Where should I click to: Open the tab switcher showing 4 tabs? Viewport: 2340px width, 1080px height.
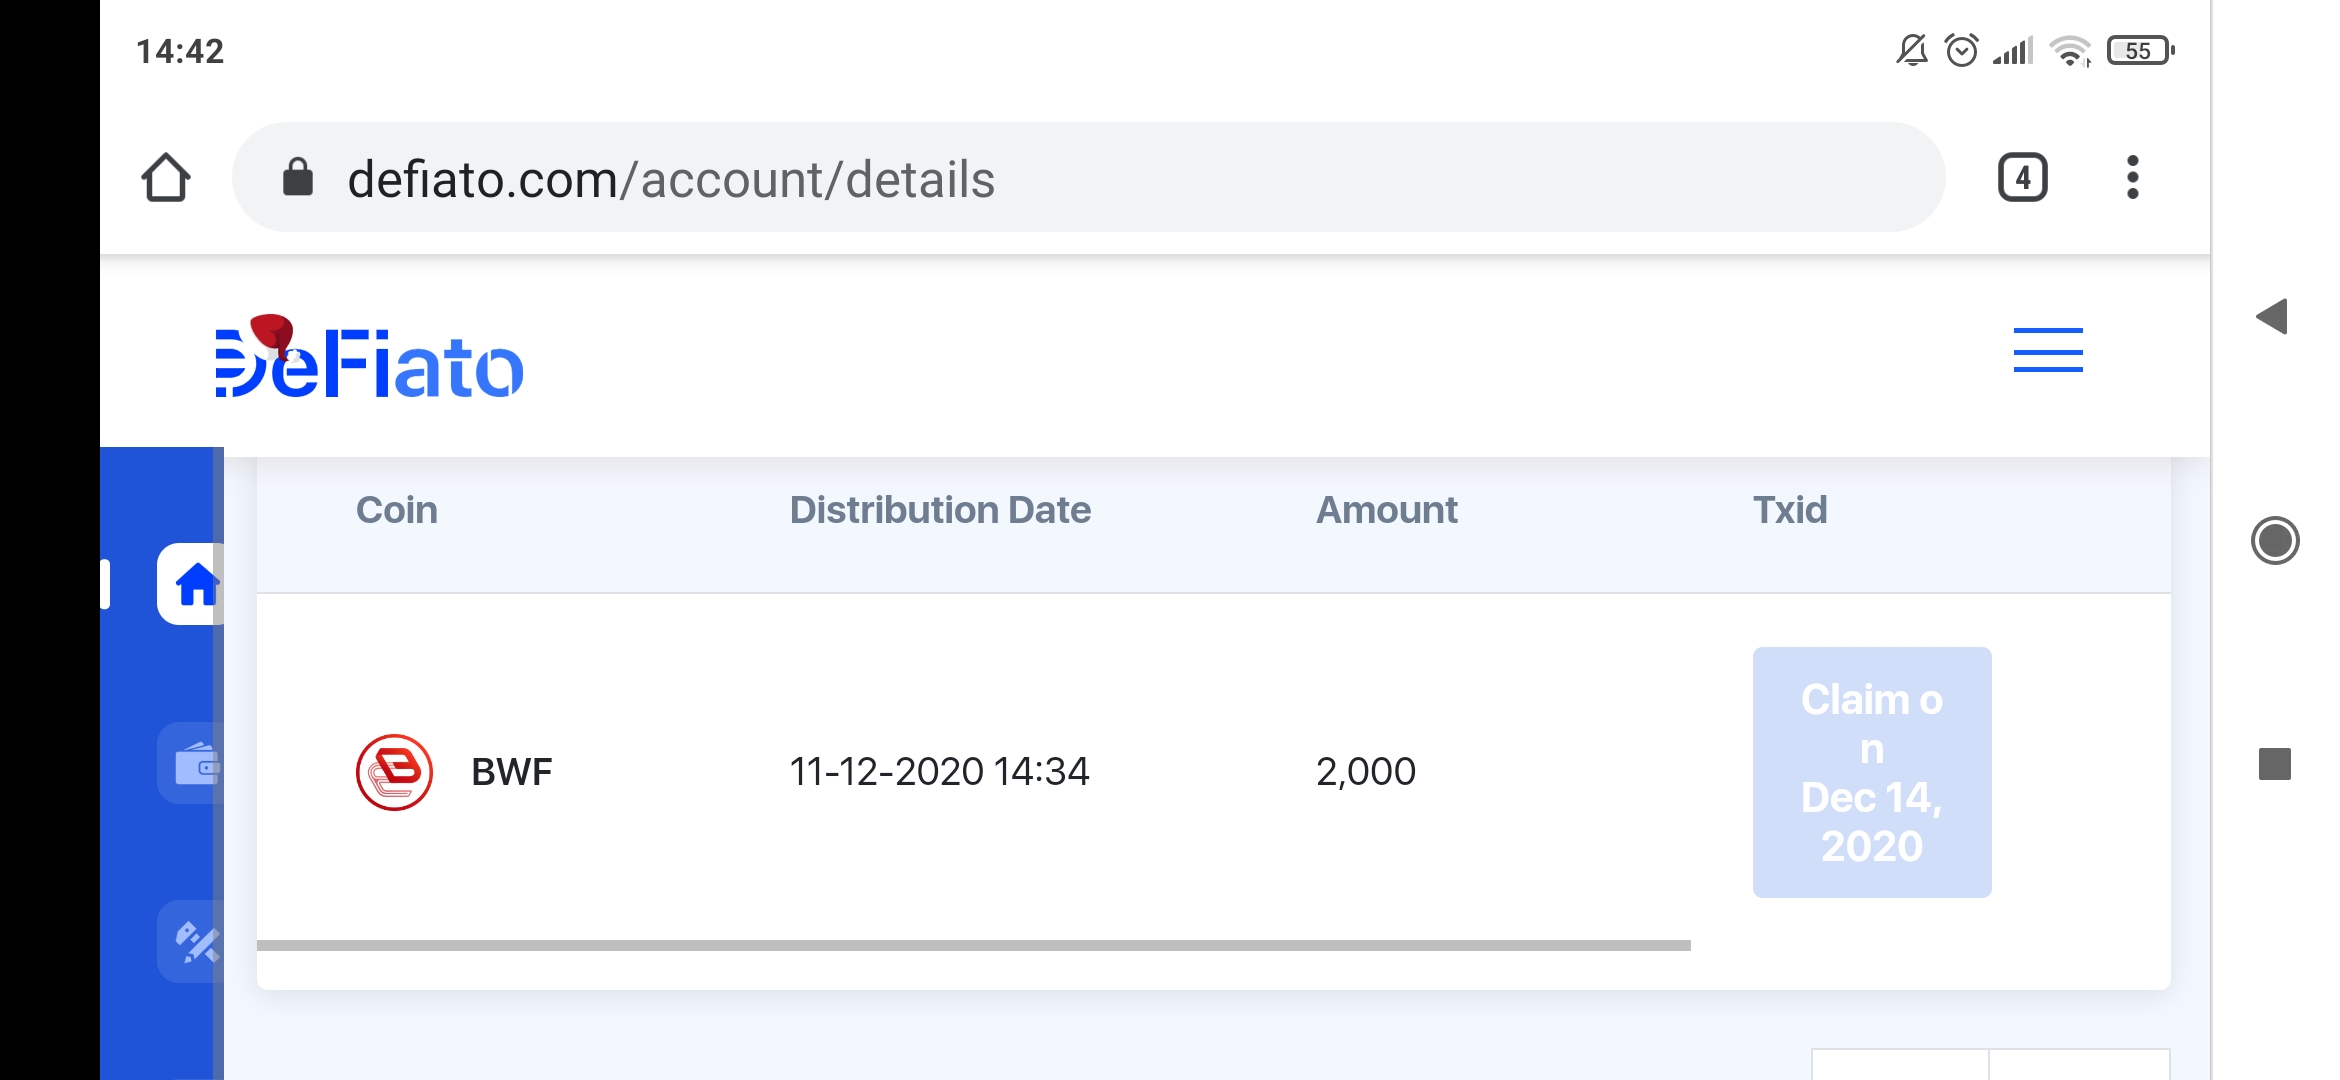point(2022,178)
